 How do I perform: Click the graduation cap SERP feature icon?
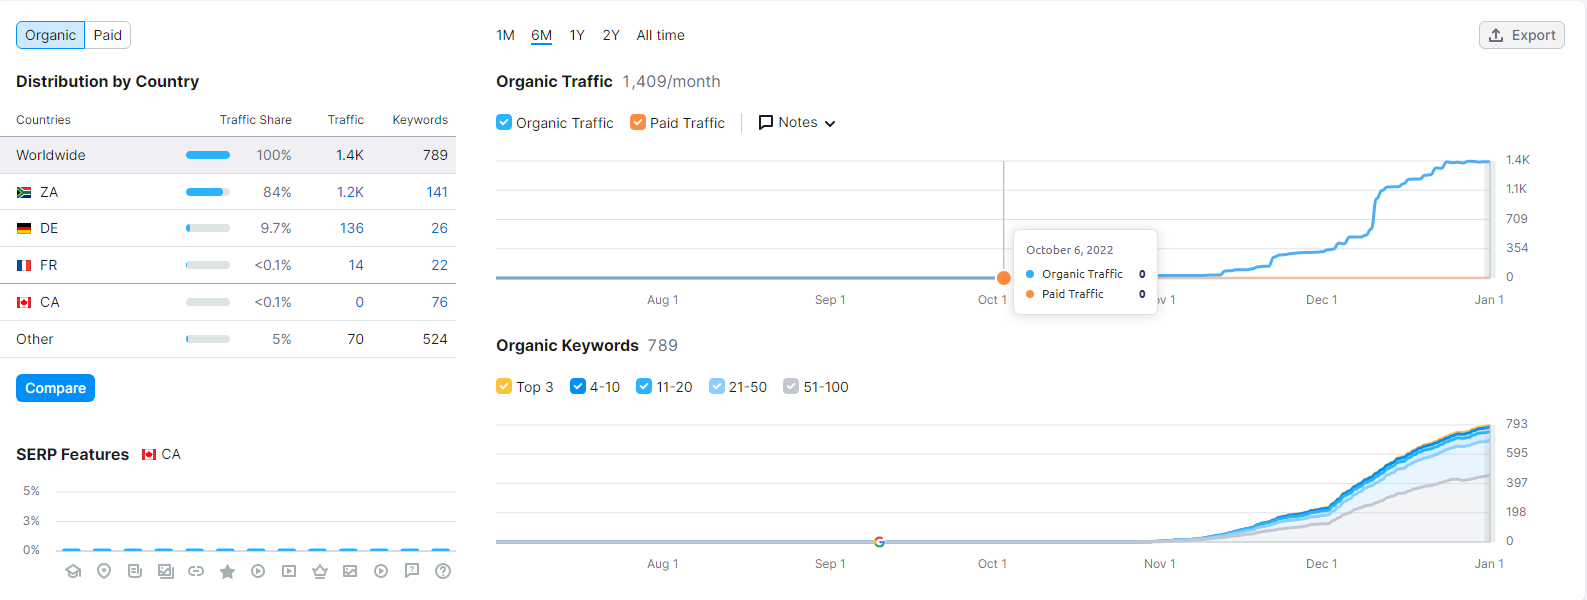(x=73, y=571)
